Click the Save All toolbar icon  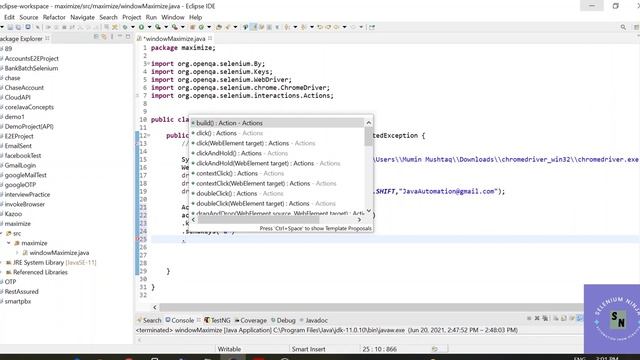point(18,27)
